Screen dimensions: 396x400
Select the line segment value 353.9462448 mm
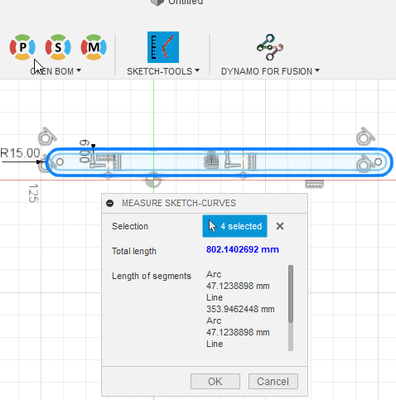pyautogui.click(x=240, y=309)
